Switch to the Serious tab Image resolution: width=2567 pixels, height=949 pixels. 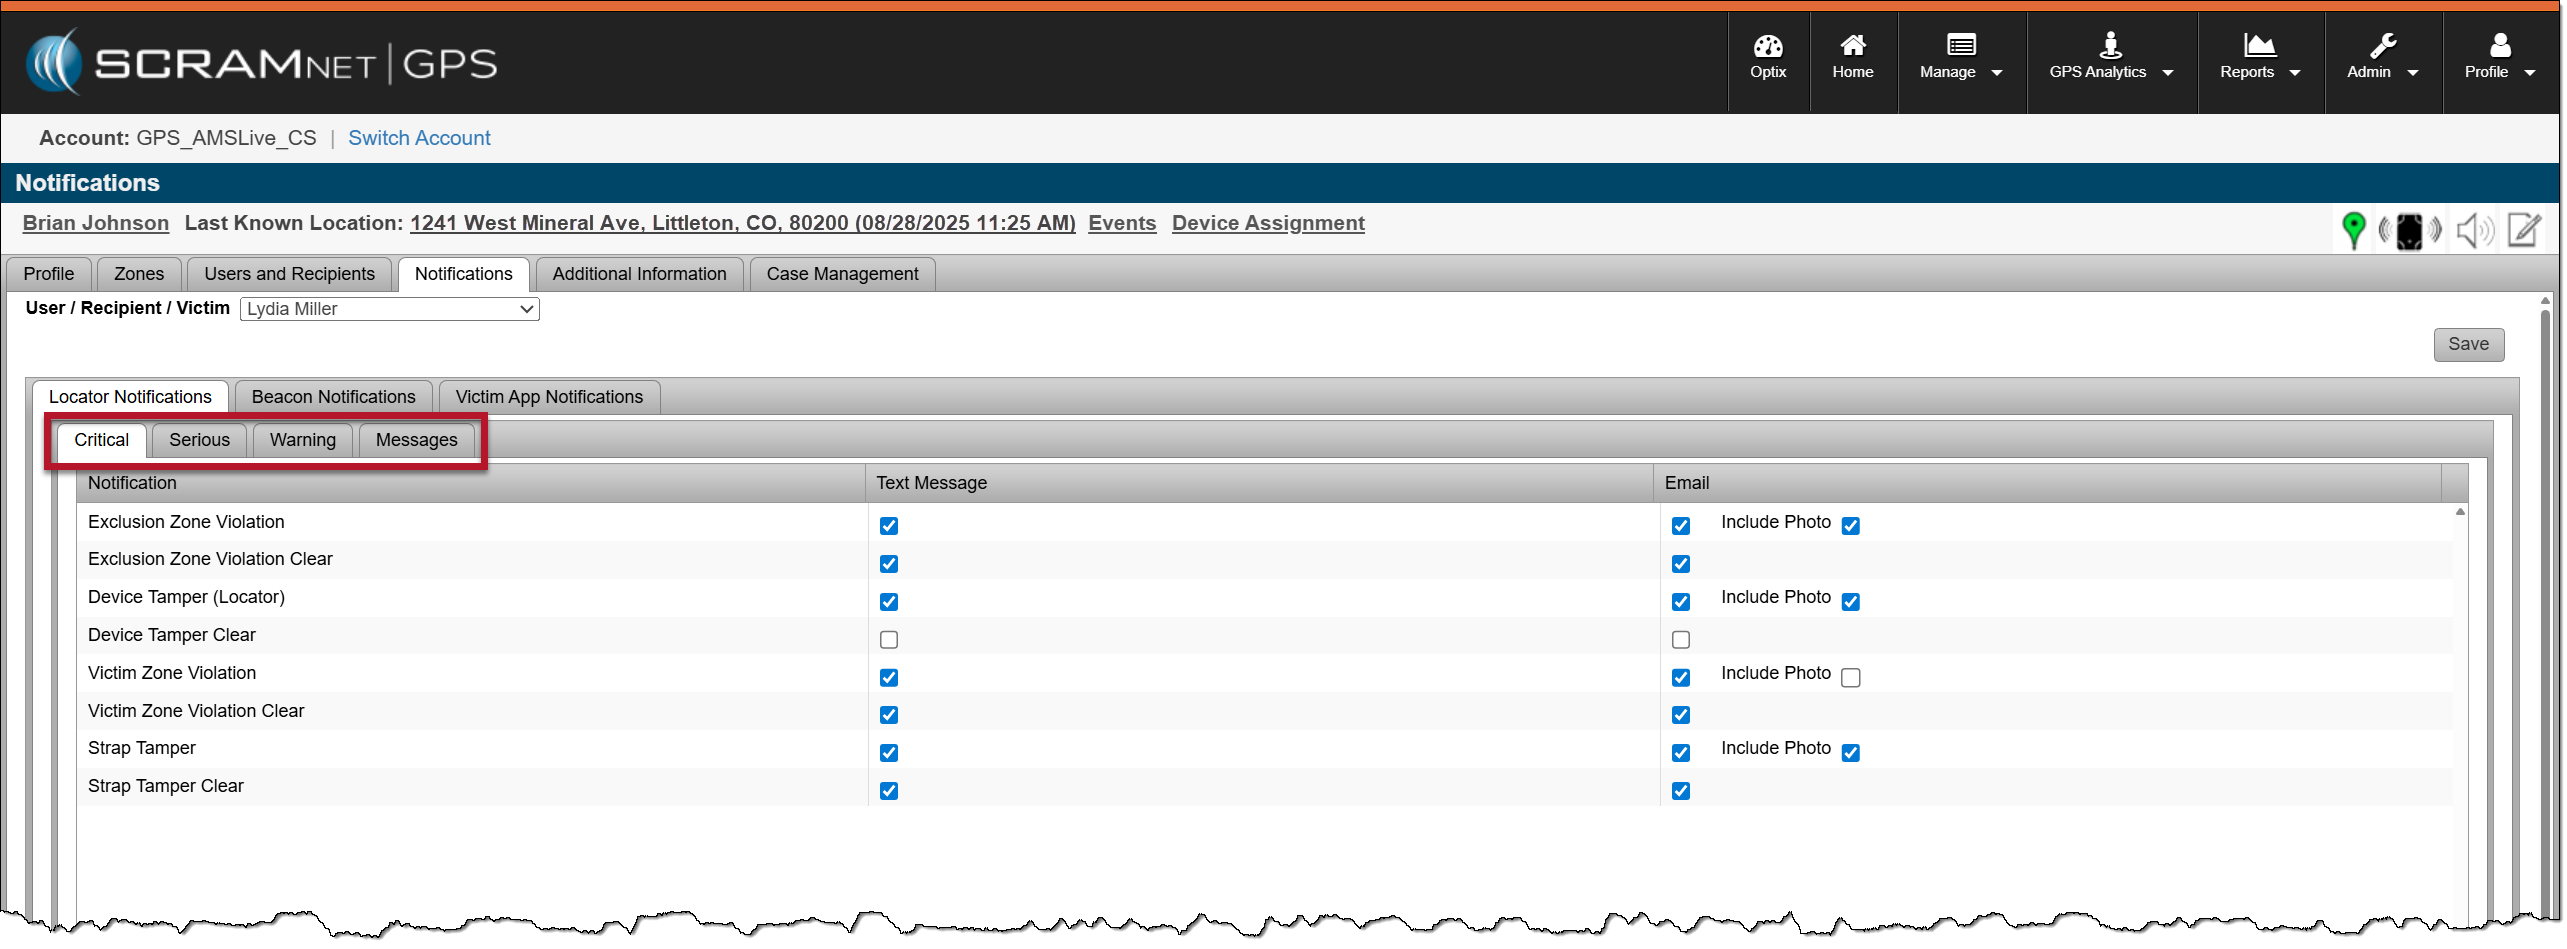(x=199, y=440)
